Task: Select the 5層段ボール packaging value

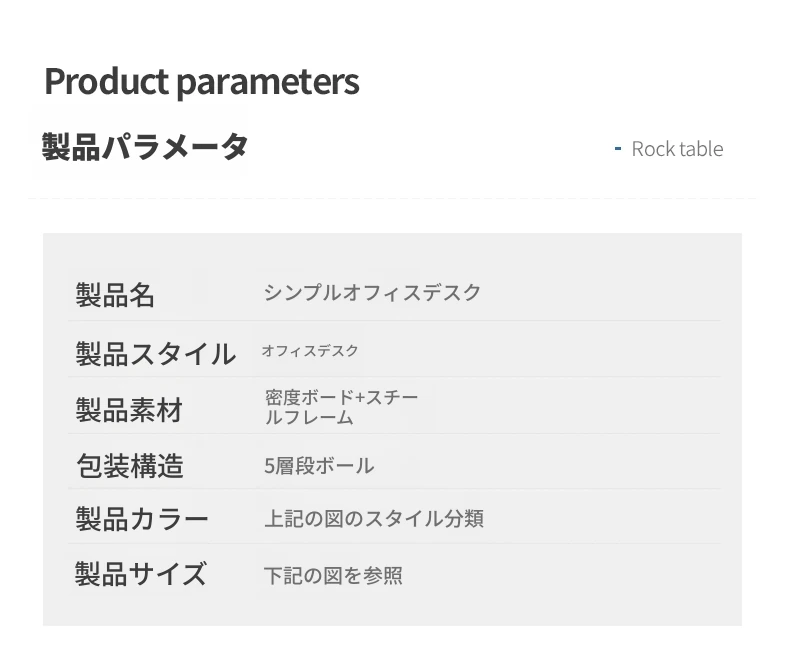Action: pos(319,466)
